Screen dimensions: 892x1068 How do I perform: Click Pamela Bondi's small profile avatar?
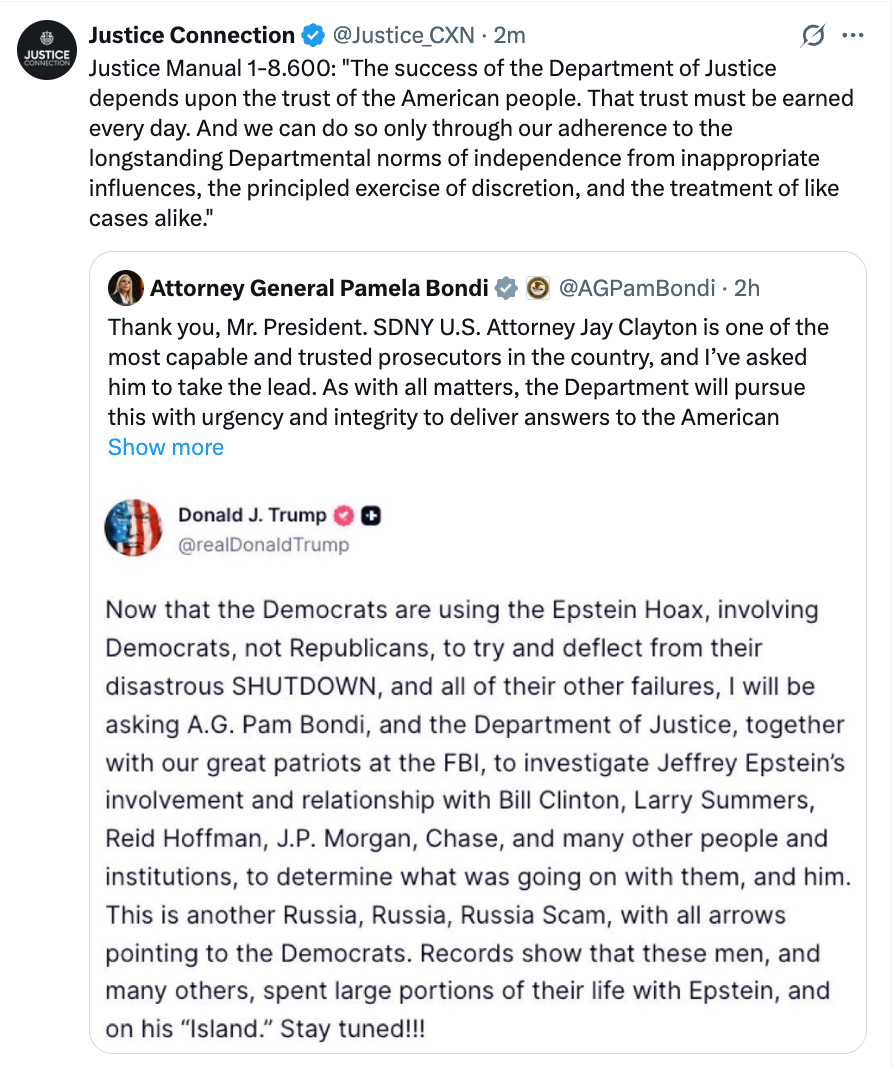[127, 288]
